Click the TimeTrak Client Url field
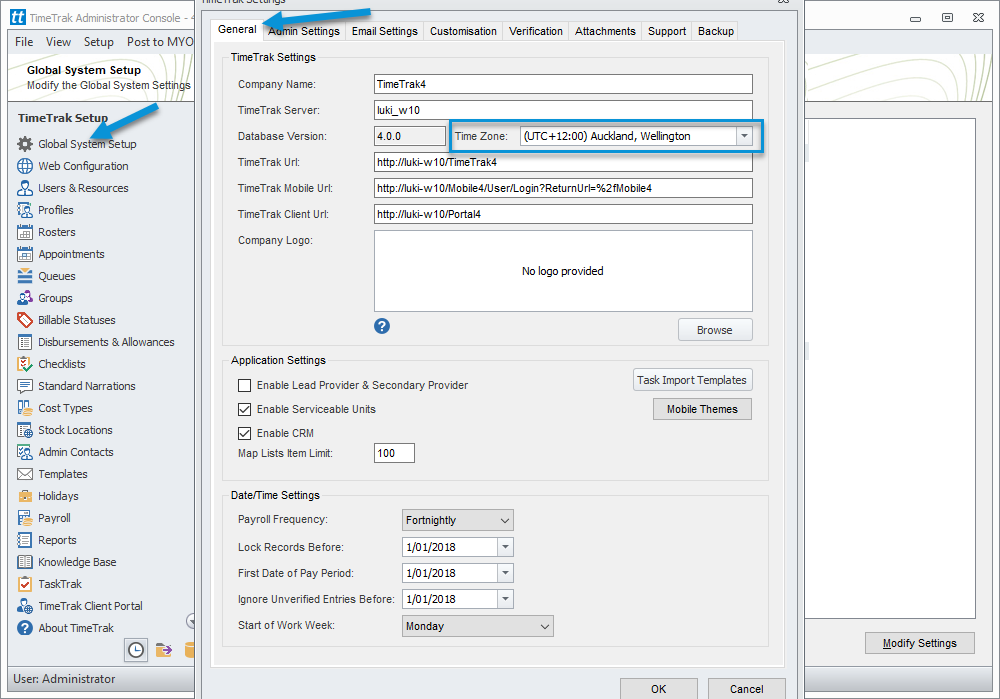The width and height of the screenshot is (1000, 699). (x=563, y=214)
